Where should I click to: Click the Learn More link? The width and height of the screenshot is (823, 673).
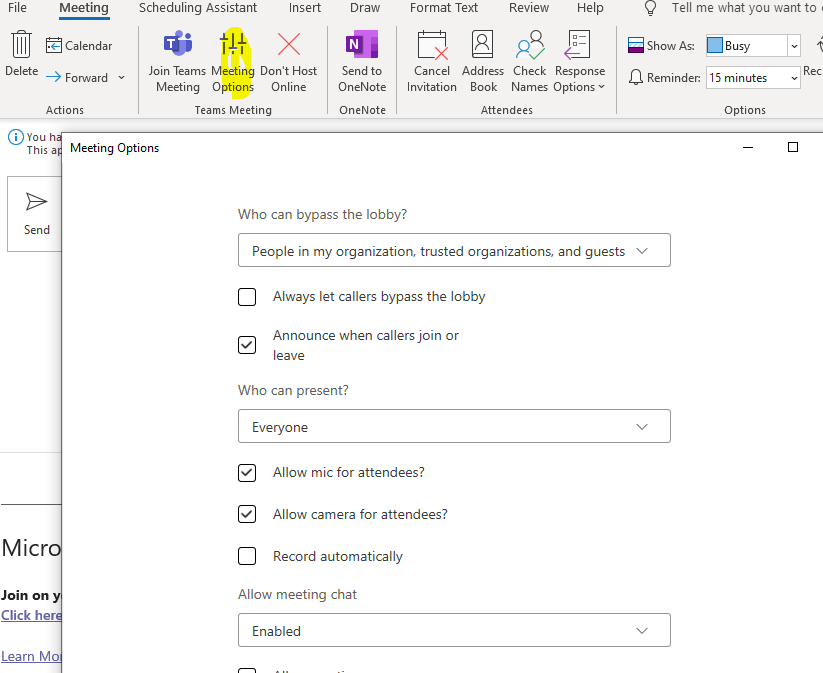coord(31,656)
